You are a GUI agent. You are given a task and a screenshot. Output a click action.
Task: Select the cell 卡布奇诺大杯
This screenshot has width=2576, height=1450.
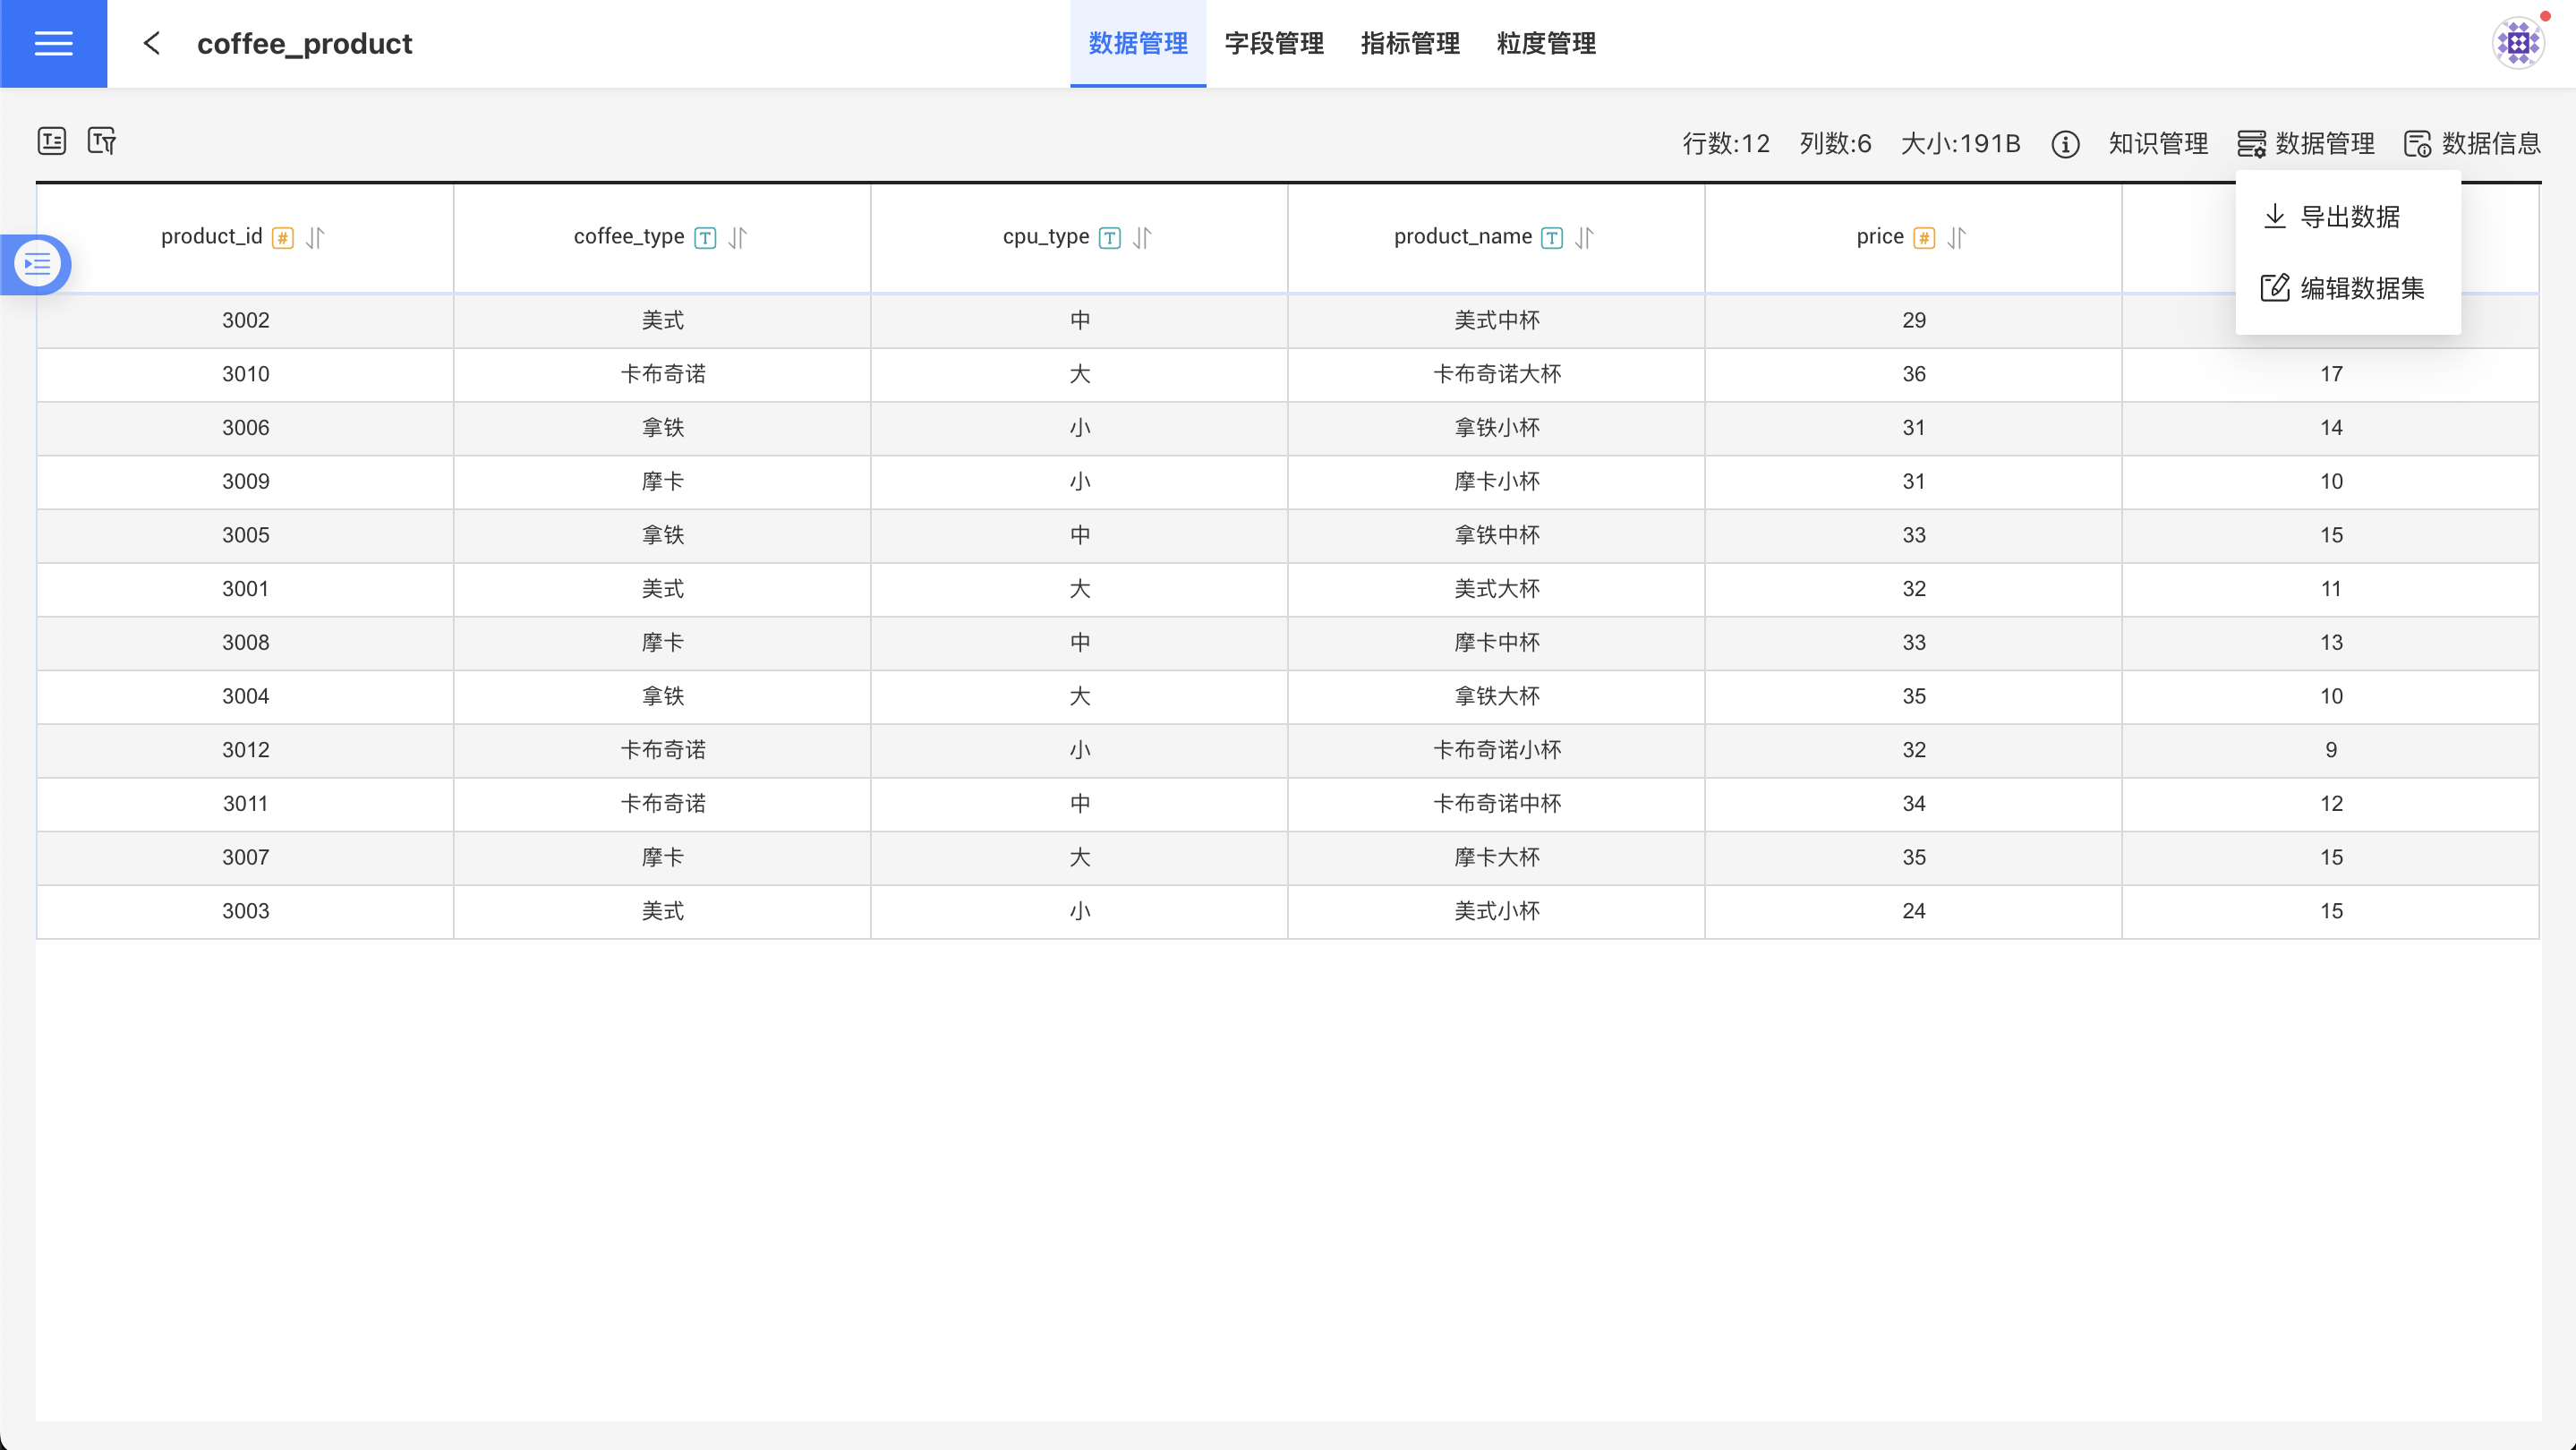click(1496, 374)
